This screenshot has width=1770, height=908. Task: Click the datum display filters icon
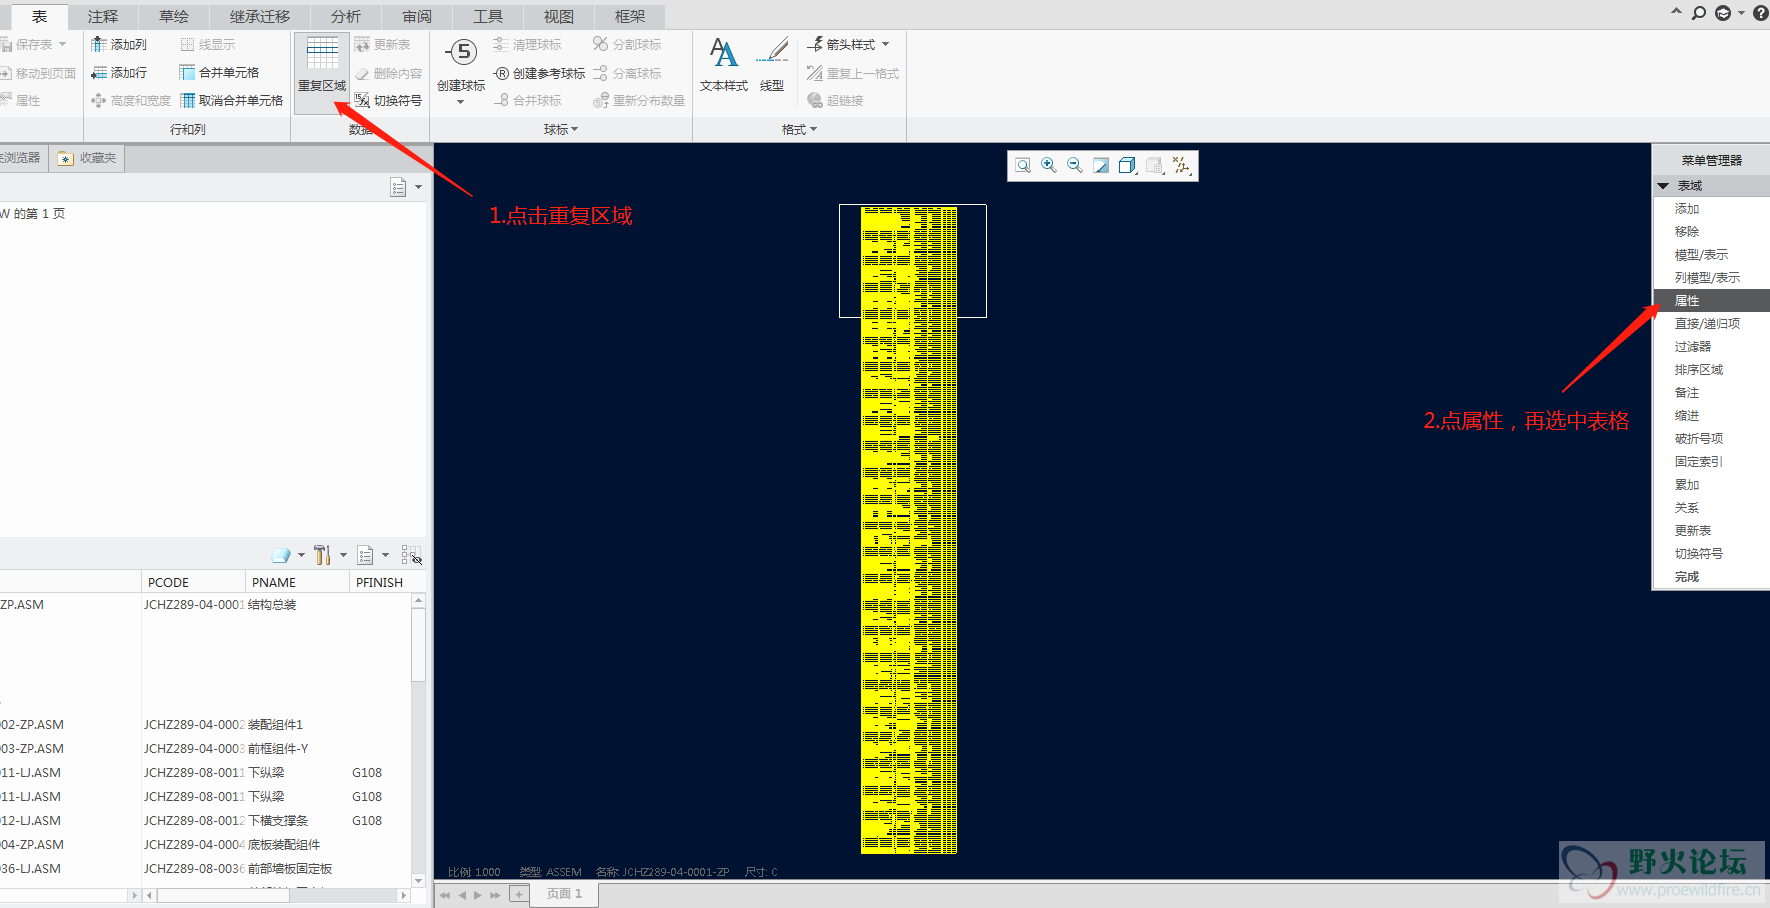point(1181,165)
